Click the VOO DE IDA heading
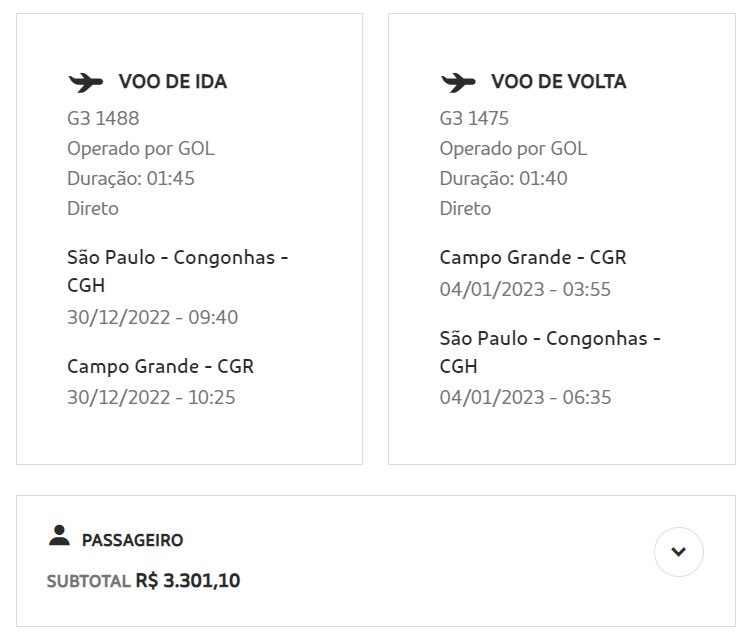This screenshot has height=642, width=746. (x=173, y=82)
